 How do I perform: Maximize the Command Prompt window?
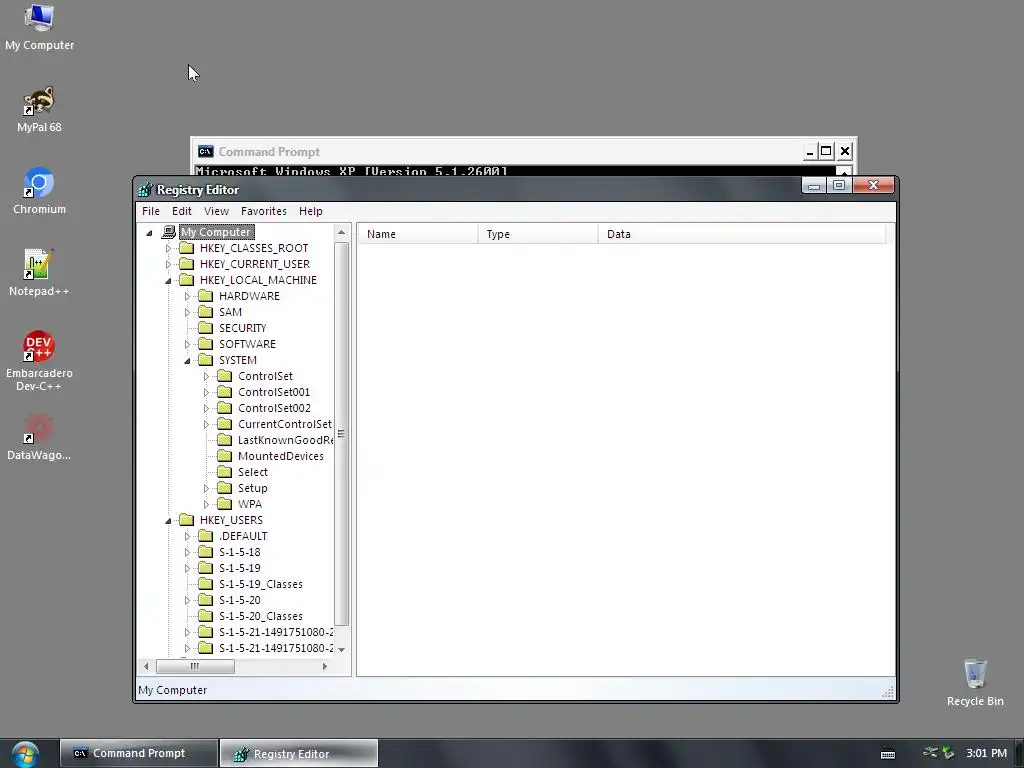pos(826,152)
